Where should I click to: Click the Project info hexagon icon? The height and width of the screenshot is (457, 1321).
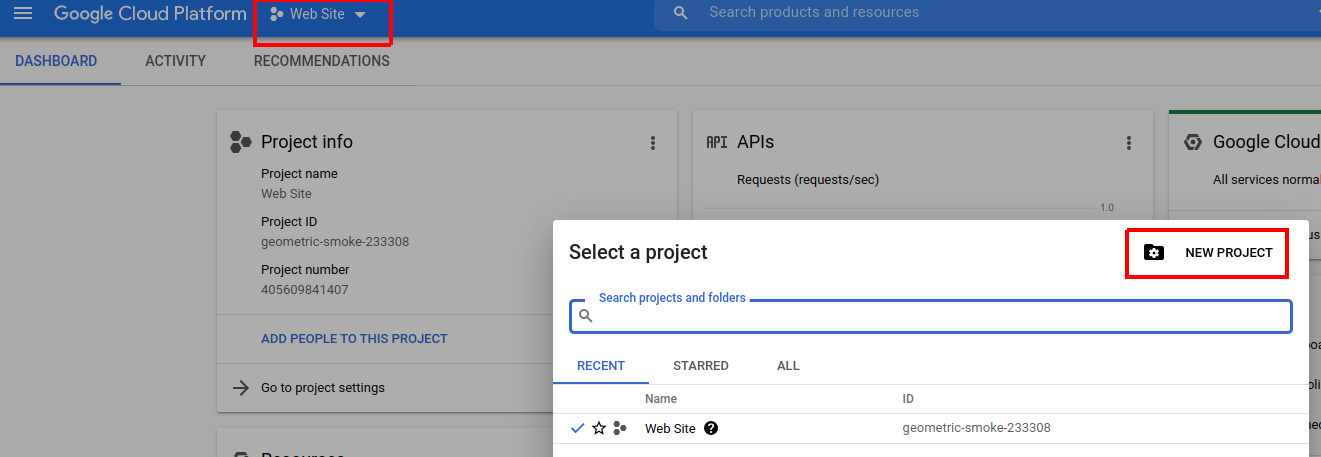coord(240,142)
